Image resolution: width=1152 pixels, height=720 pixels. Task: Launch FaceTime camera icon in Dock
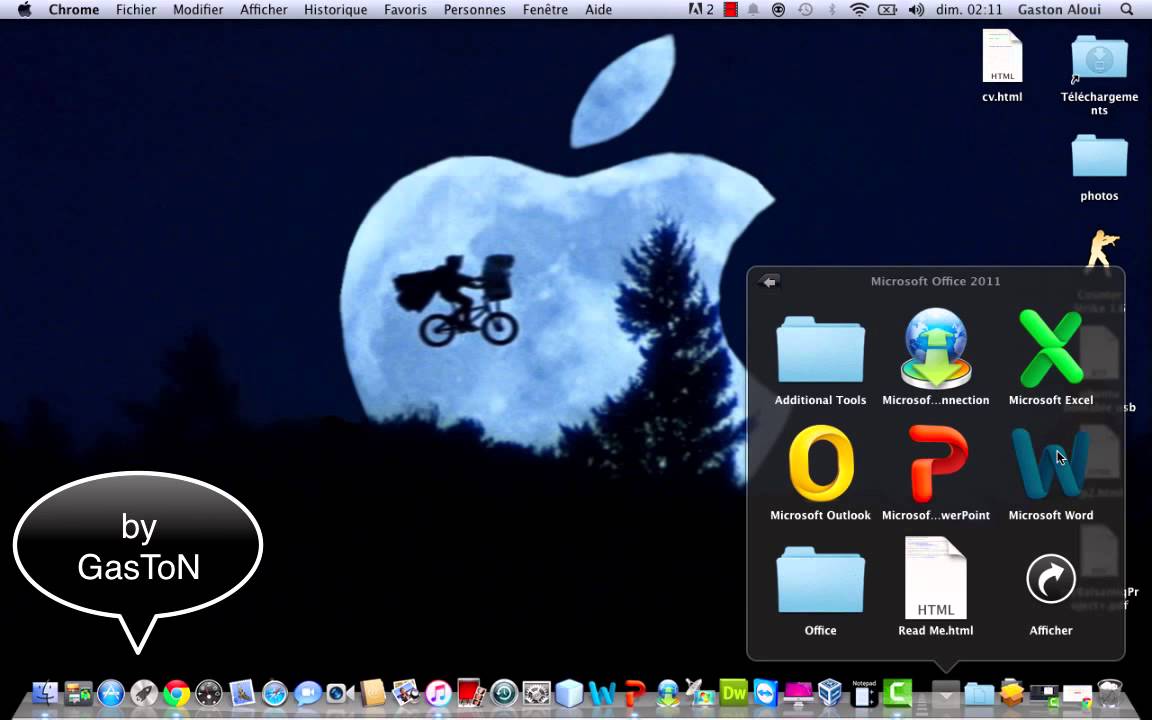[x=339, y=693]
